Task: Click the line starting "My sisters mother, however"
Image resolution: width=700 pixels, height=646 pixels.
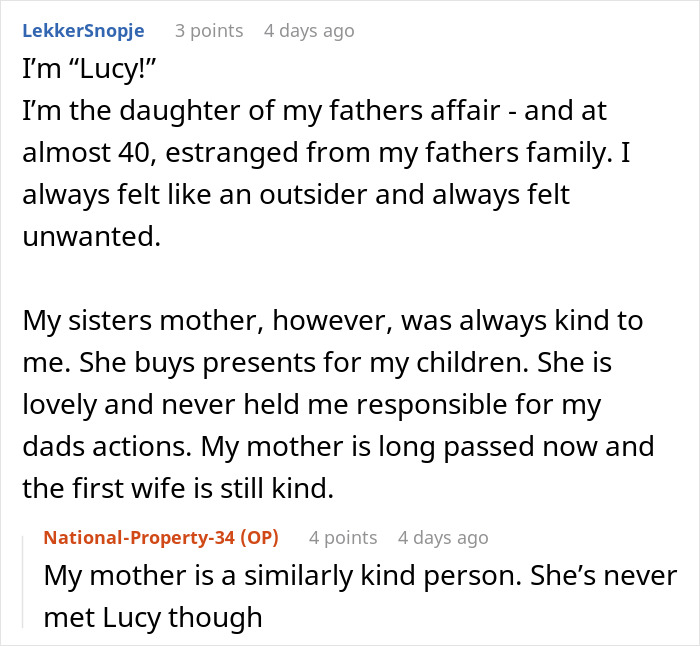Action: 333,320
